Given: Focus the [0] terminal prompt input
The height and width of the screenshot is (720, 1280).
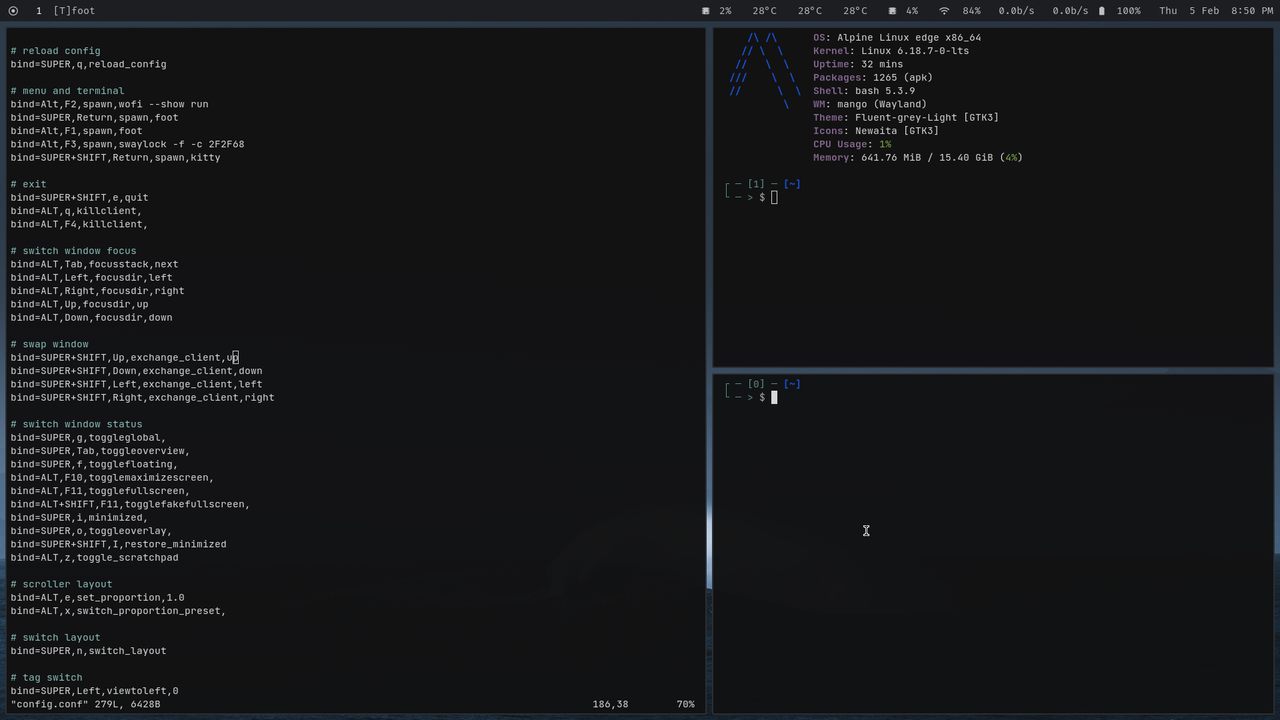Looking at the screenshot, I should coord(774,397).
